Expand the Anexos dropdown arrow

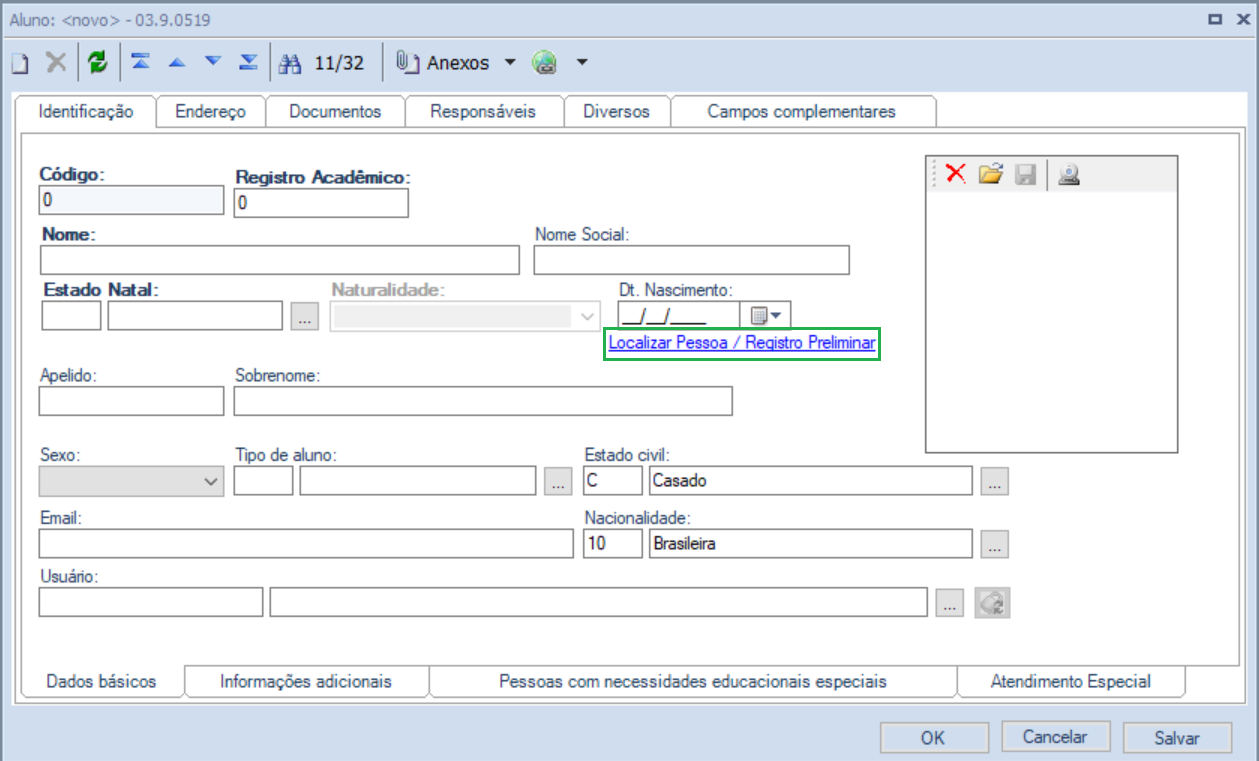[509, 63]
